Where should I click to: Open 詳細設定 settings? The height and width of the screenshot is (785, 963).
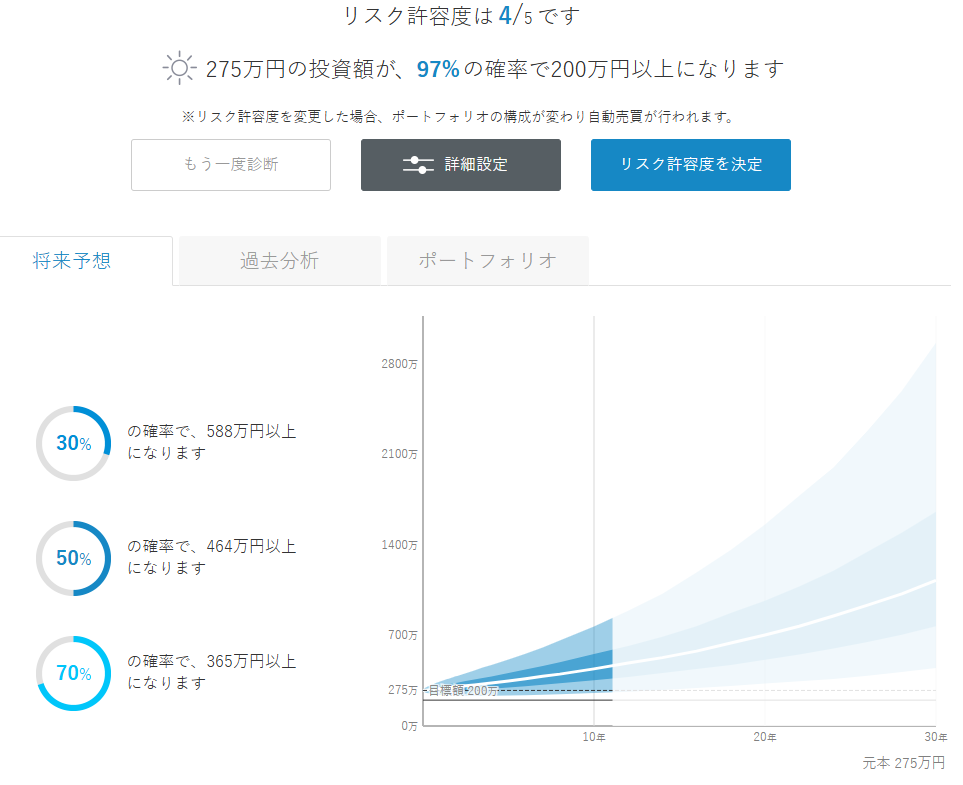click(460, 165)
